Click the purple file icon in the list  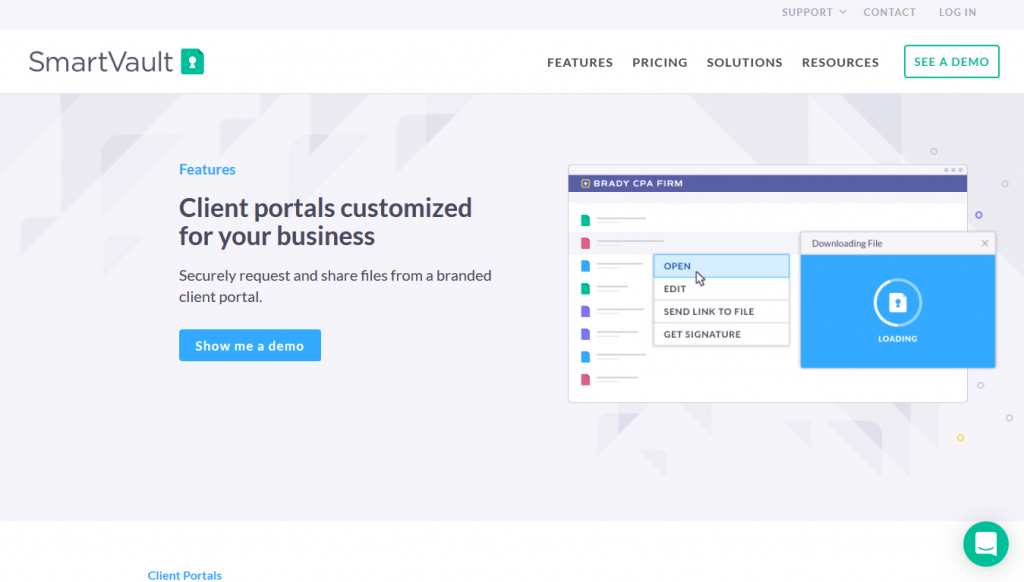(x=583, y=311)
